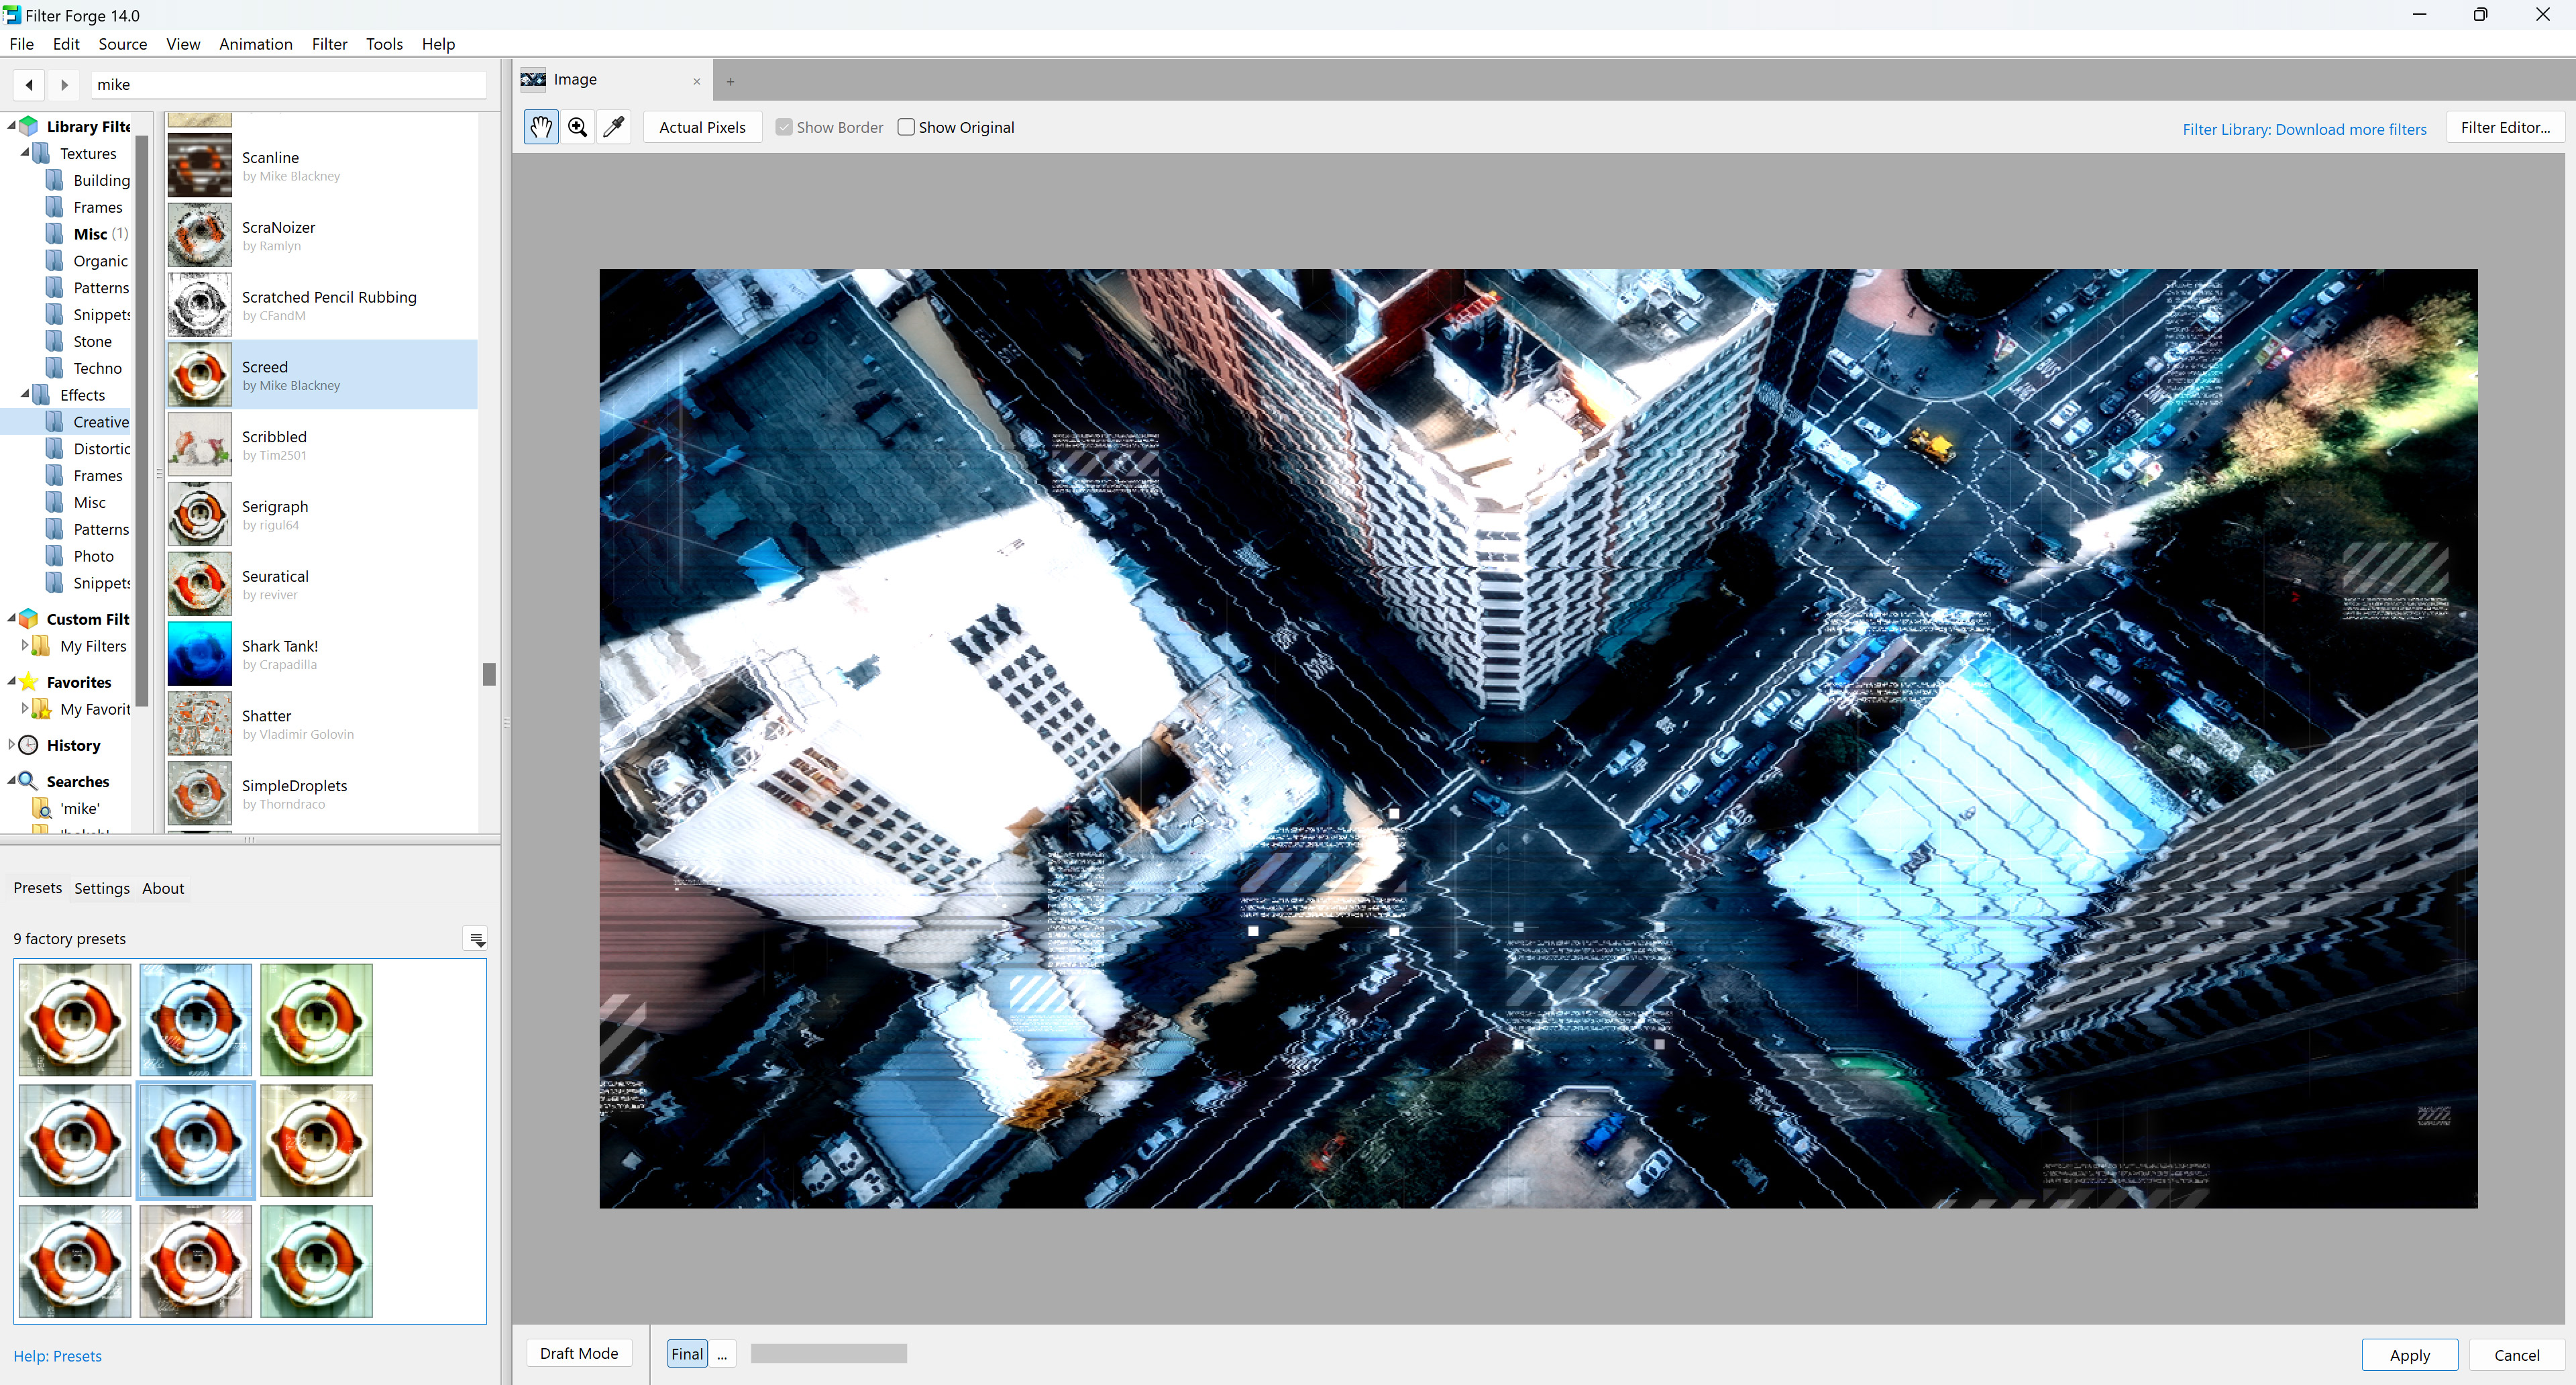The height and width of the screenshot is (1385, 2576).
Task: Click the Apply button
Action: coord(2408,1354)
